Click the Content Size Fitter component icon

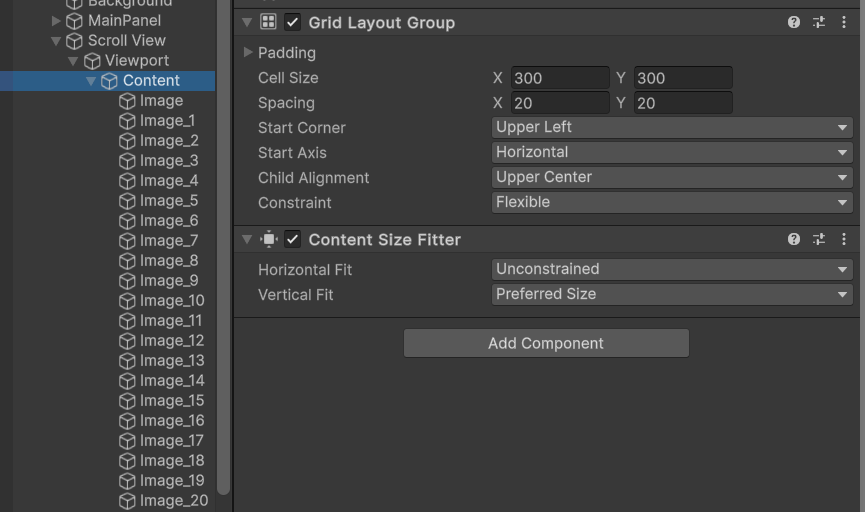[269, 239]
